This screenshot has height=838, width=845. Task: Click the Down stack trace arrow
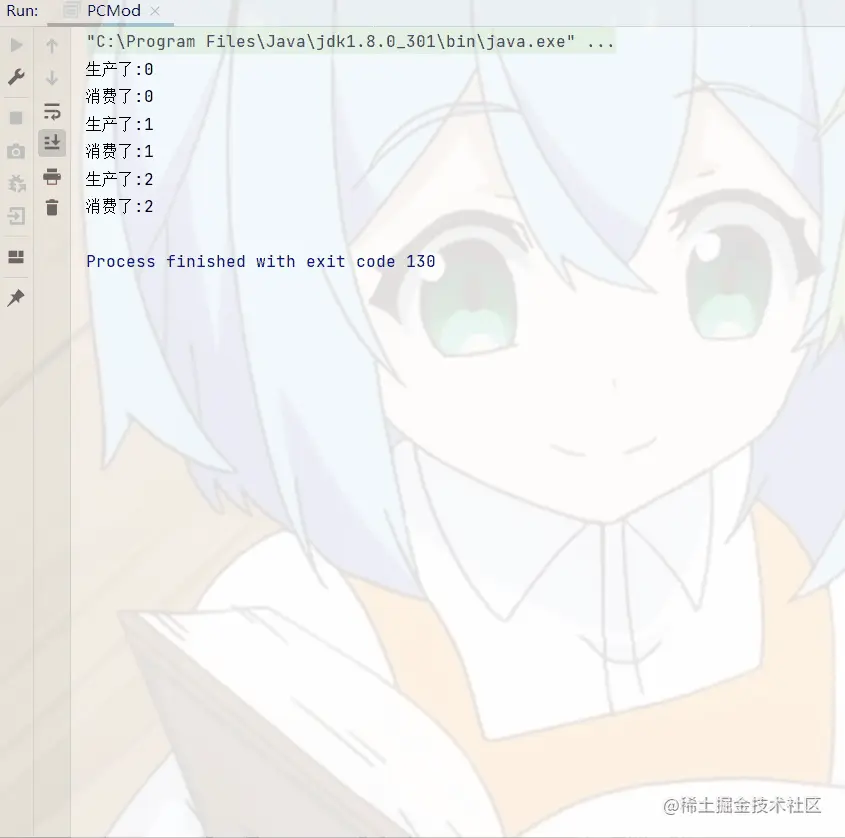(x=52, y=78)
